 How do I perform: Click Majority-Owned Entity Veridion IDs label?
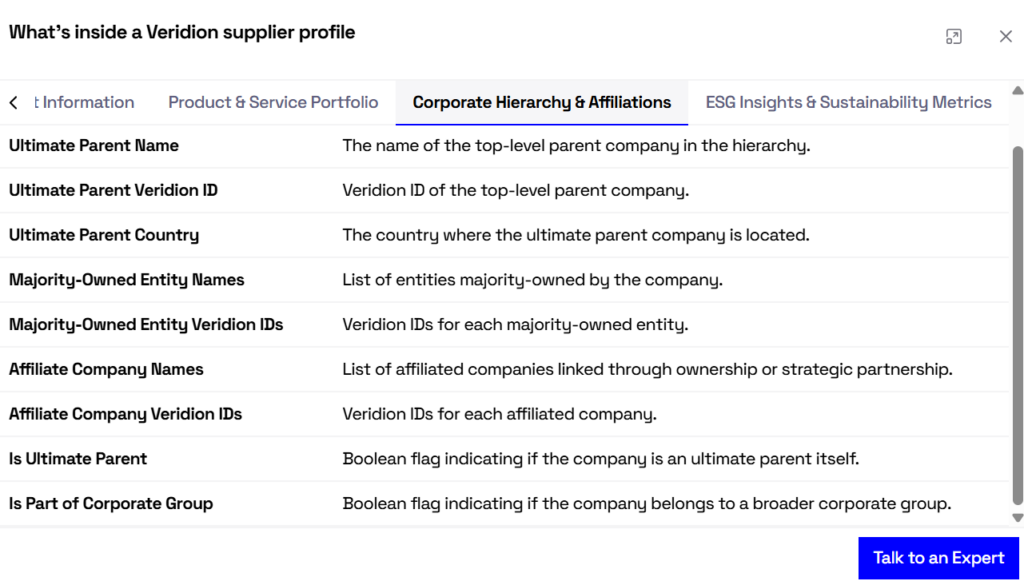(x=146, y=324)
